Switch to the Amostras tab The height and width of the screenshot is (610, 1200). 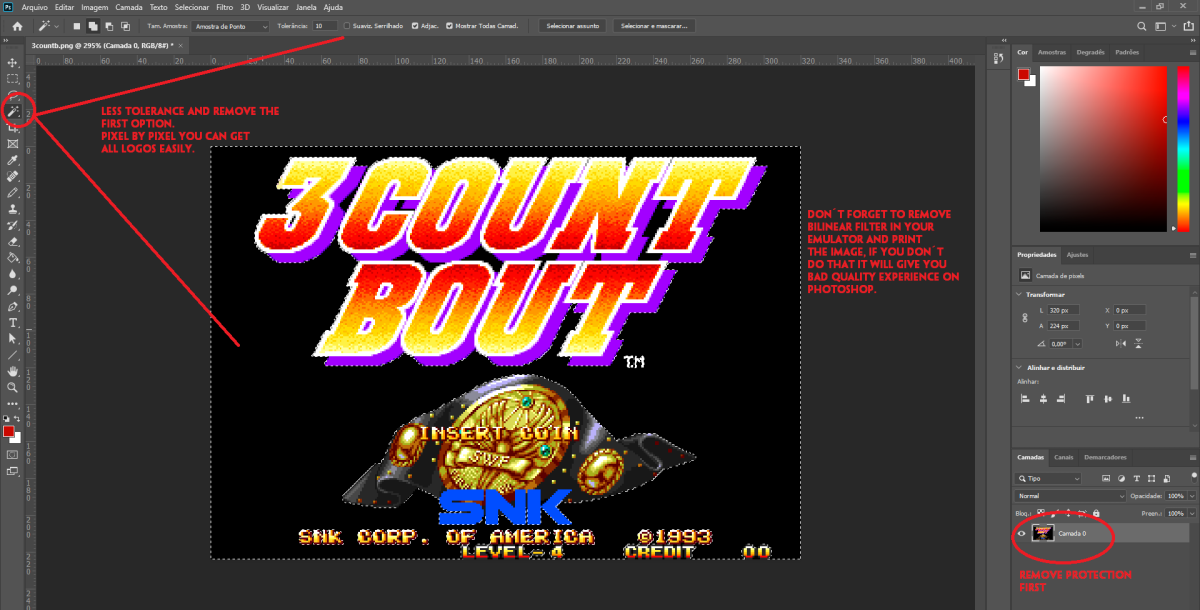[1052, 51]
